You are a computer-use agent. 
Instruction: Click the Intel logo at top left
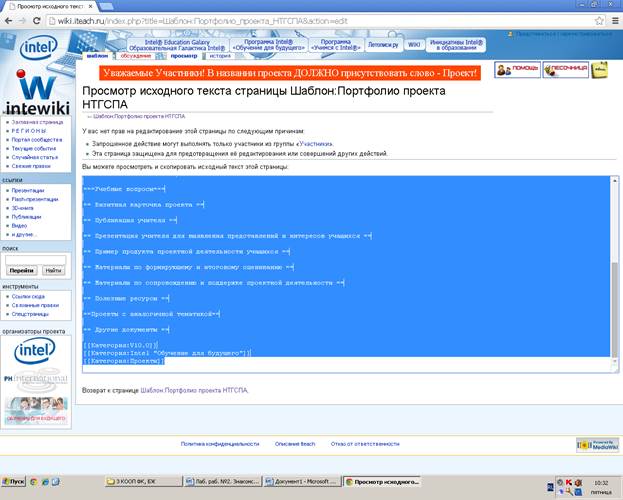tap(39, 47)
